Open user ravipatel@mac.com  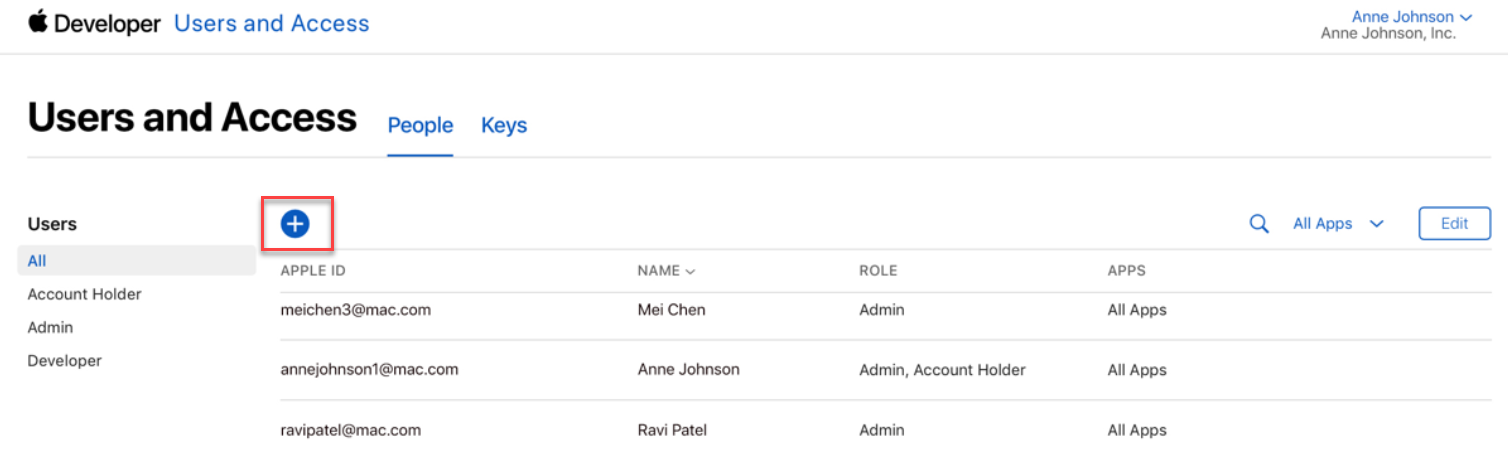tap(350, 430)
